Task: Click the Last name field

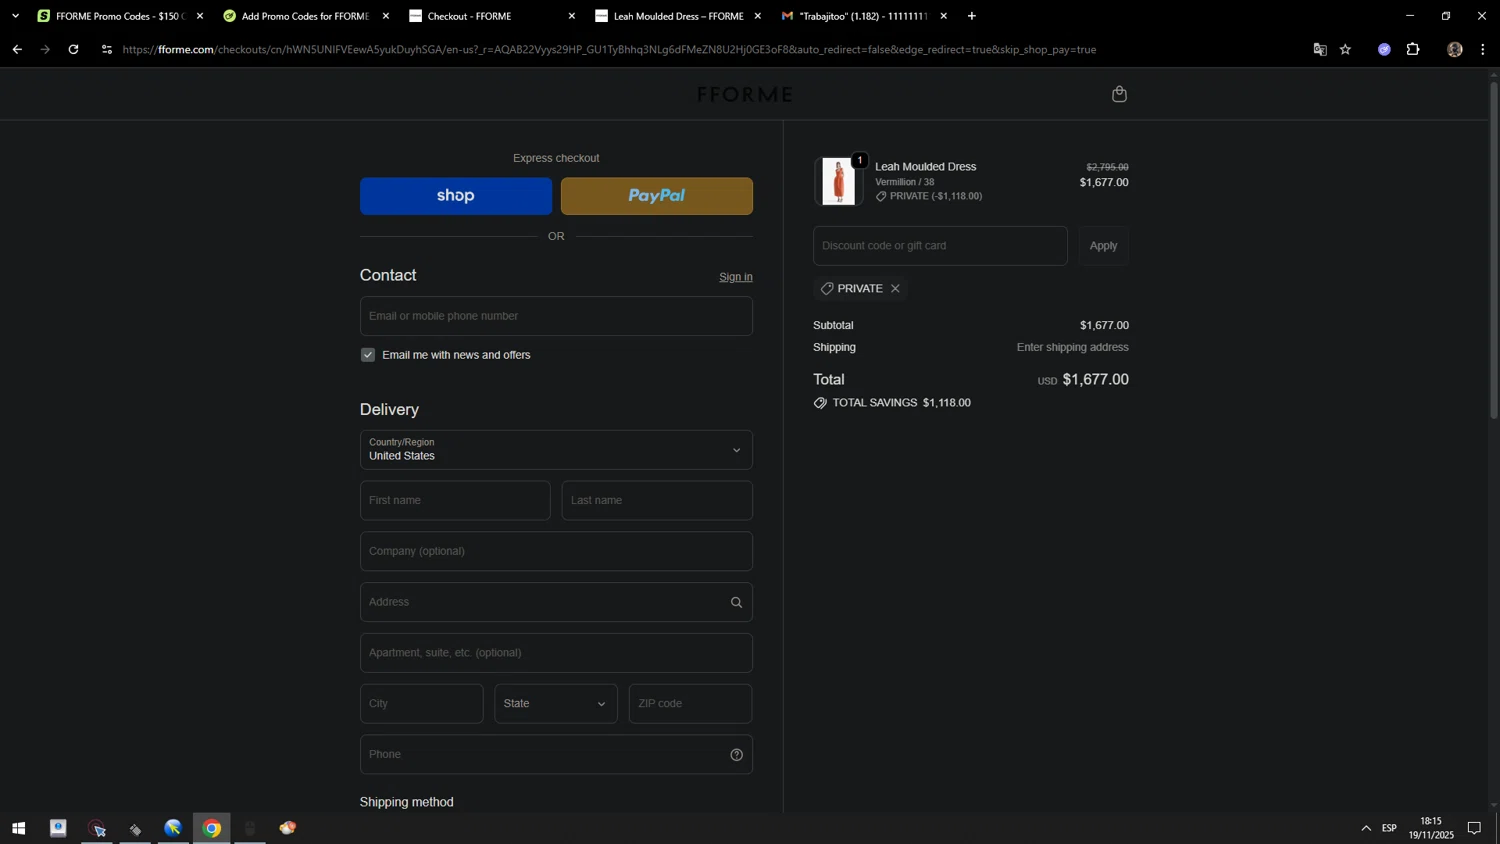Action: click(657, 501)
